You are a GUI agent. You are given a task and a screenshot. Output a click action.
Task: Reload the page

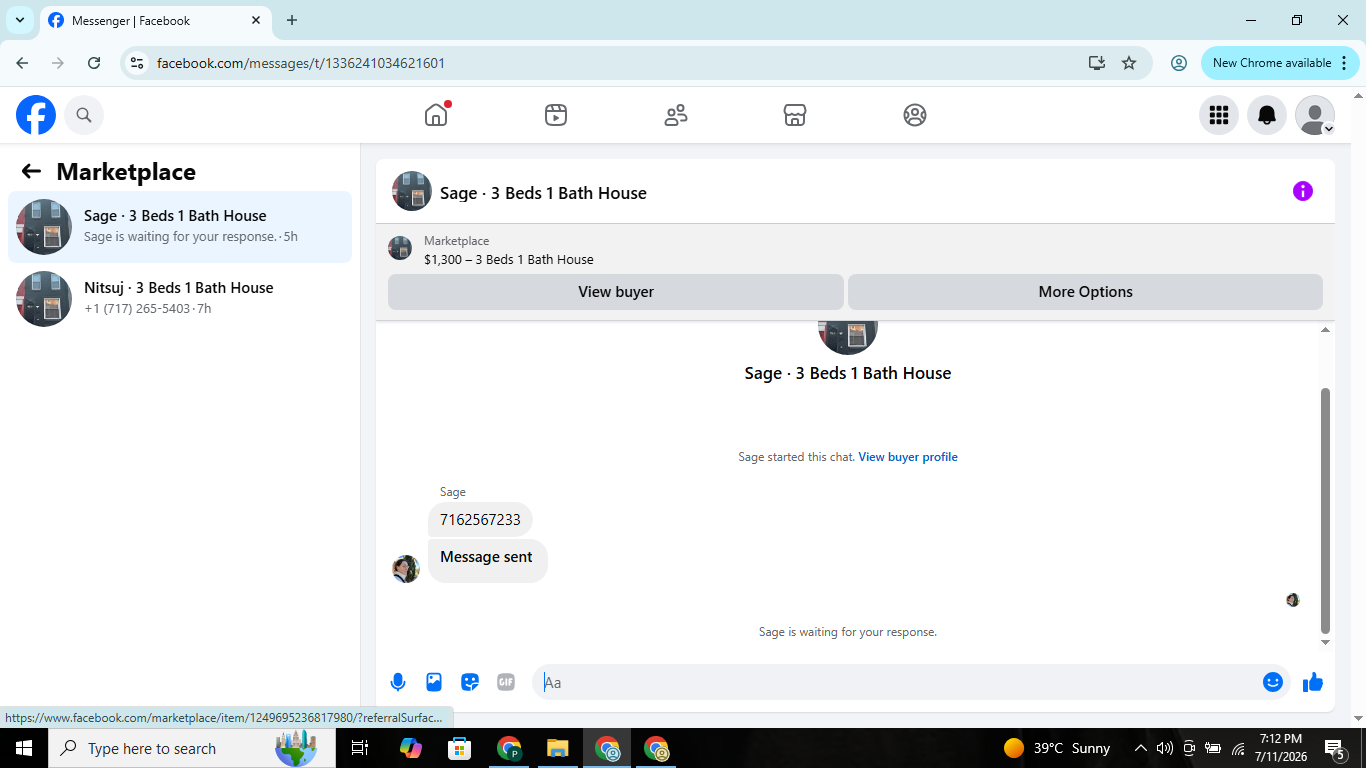[94, 63]
